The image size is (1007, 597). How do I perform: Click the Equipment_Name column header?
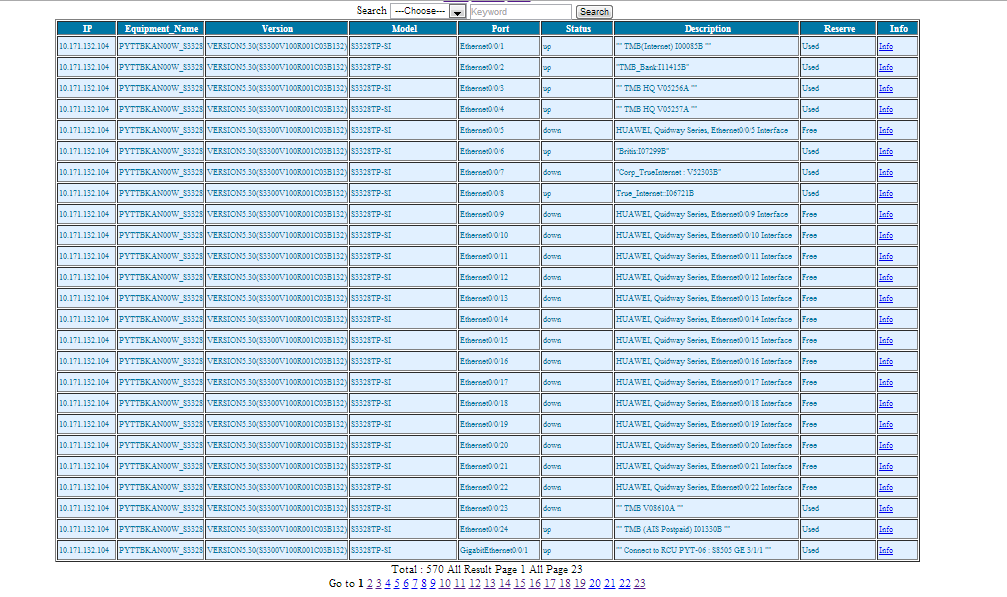pyautogui.click(x=161, y=28)
